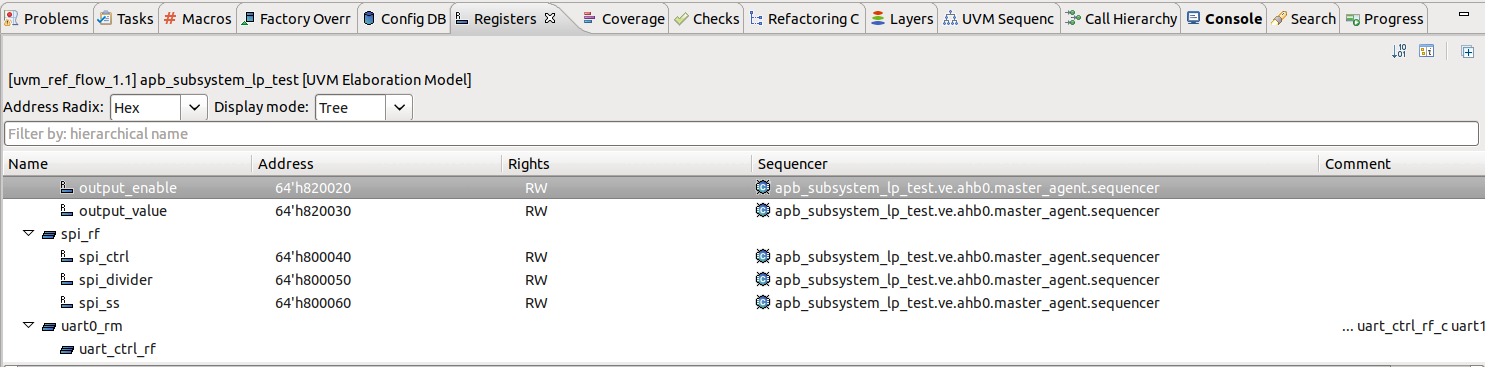Click sequencer gear icon in output_enable row

[764, 188]
